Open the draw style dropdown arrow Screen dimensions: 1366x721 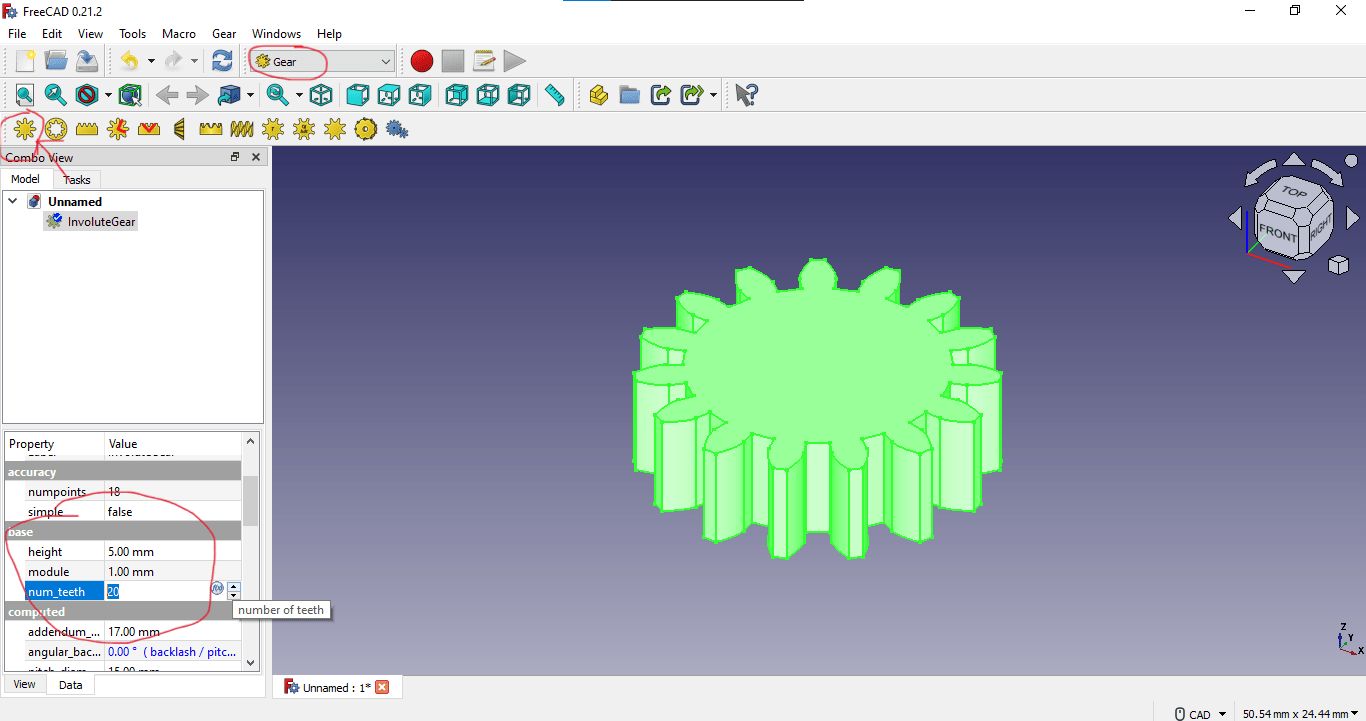pyautogui.click(x=108, y=95)
